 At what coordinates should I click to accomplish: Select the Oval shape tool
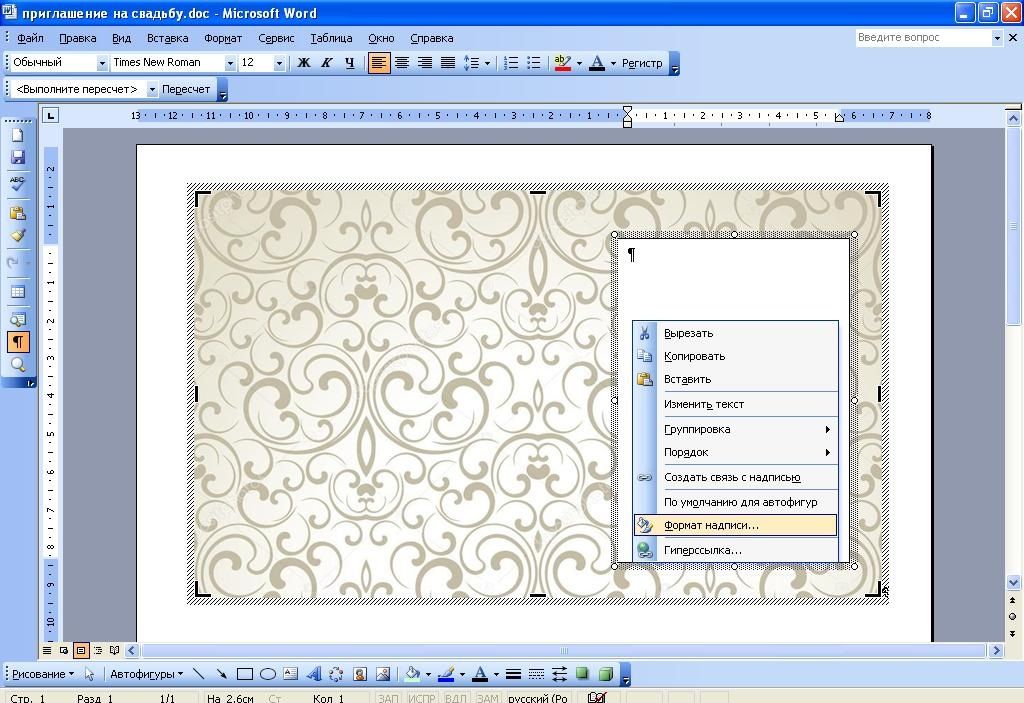268,674
